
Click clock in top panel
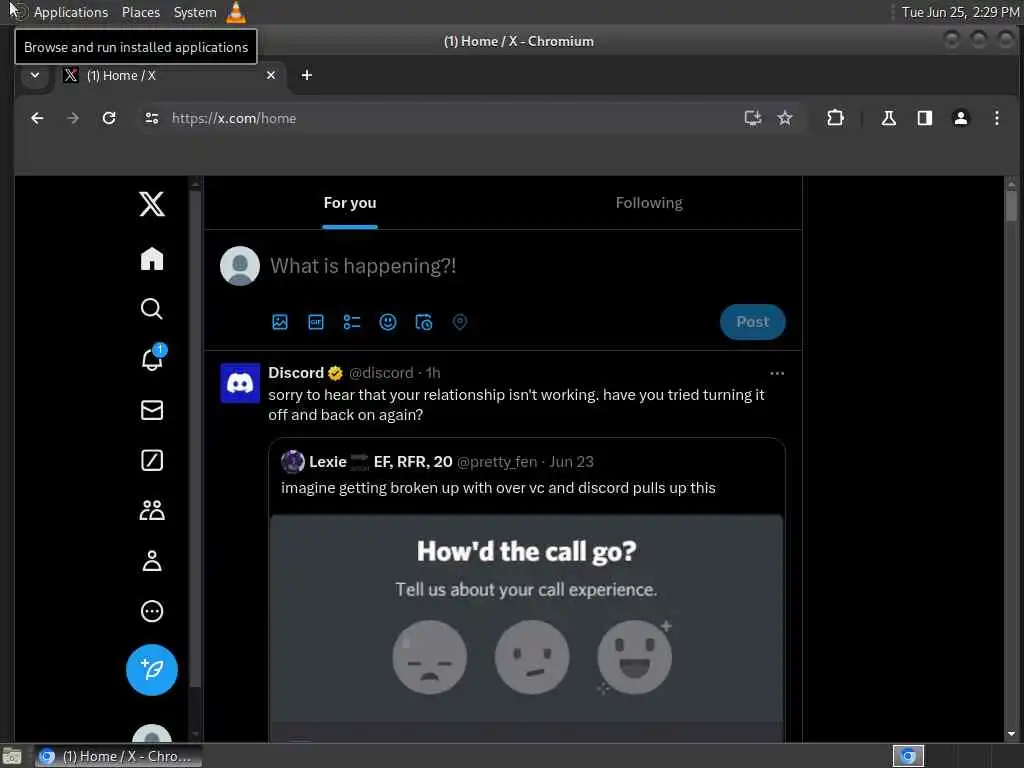tap(960, 12)
